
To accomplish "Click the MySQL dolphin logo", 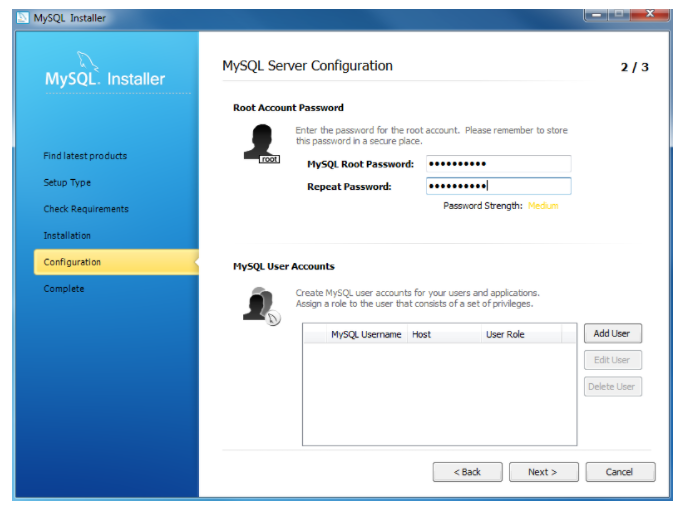I will (88, 60).
